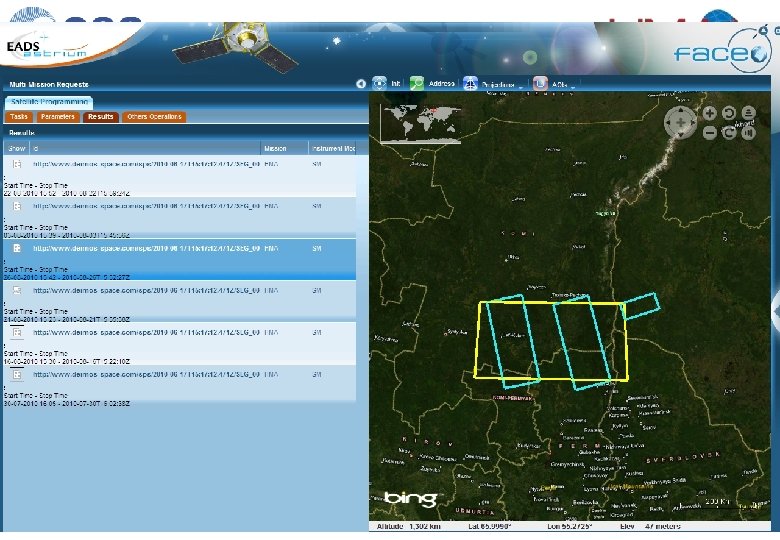Screen dimensions: 780x540
Task: Pan map left with navigation pad arrow
Action: (x=669, y=122)
